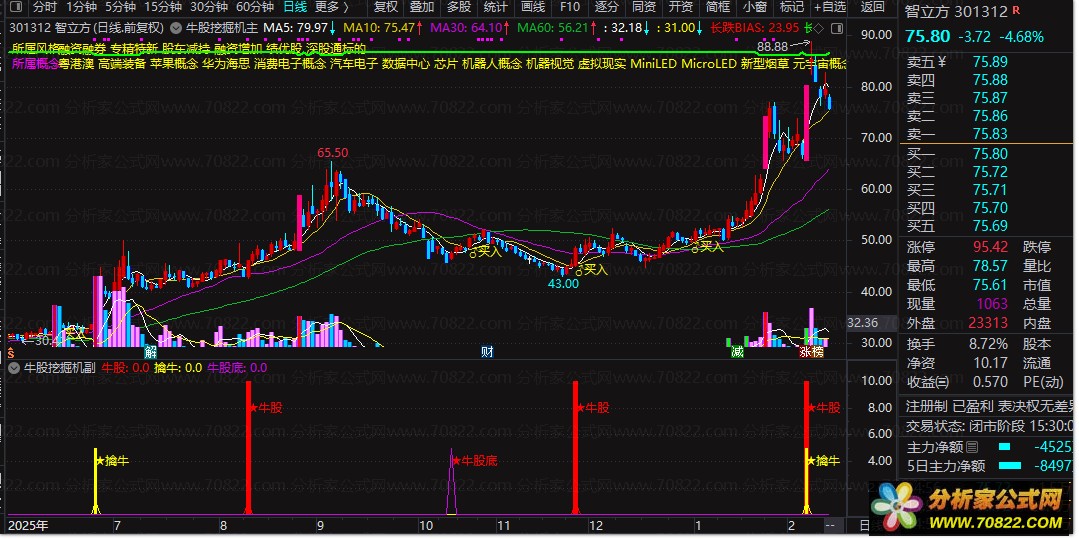Click the 牛股底: 0.0 indicator readout
Image resolution: width=1079 pixels, height=539 pixels.
(237, 368)
